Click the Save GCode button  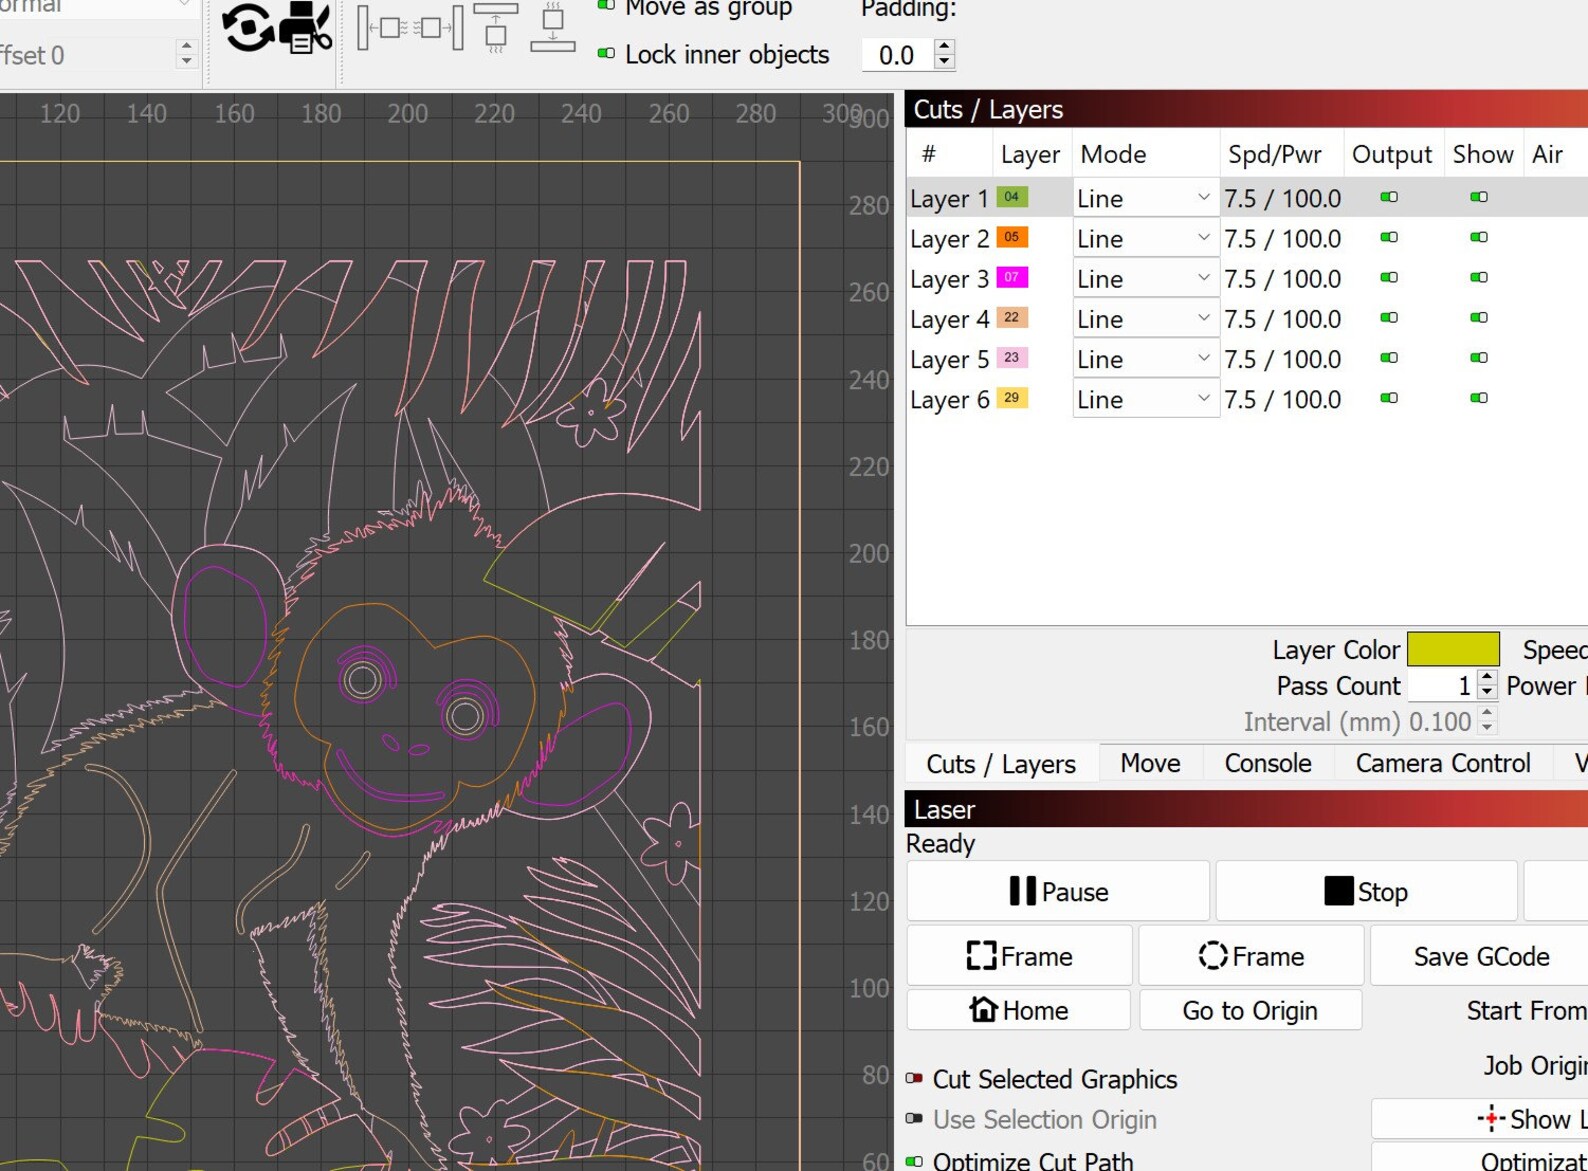tap(1481, 956)
